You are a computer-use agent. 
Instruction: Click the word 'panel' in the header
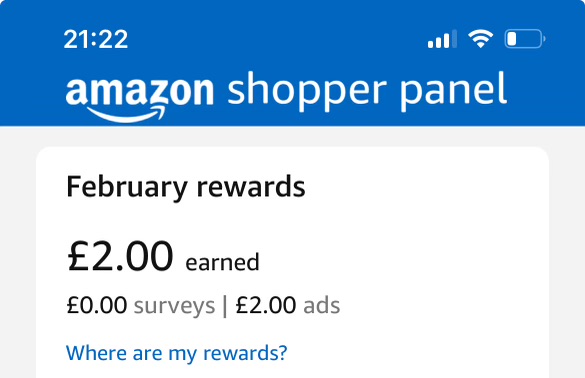(454, 92)
